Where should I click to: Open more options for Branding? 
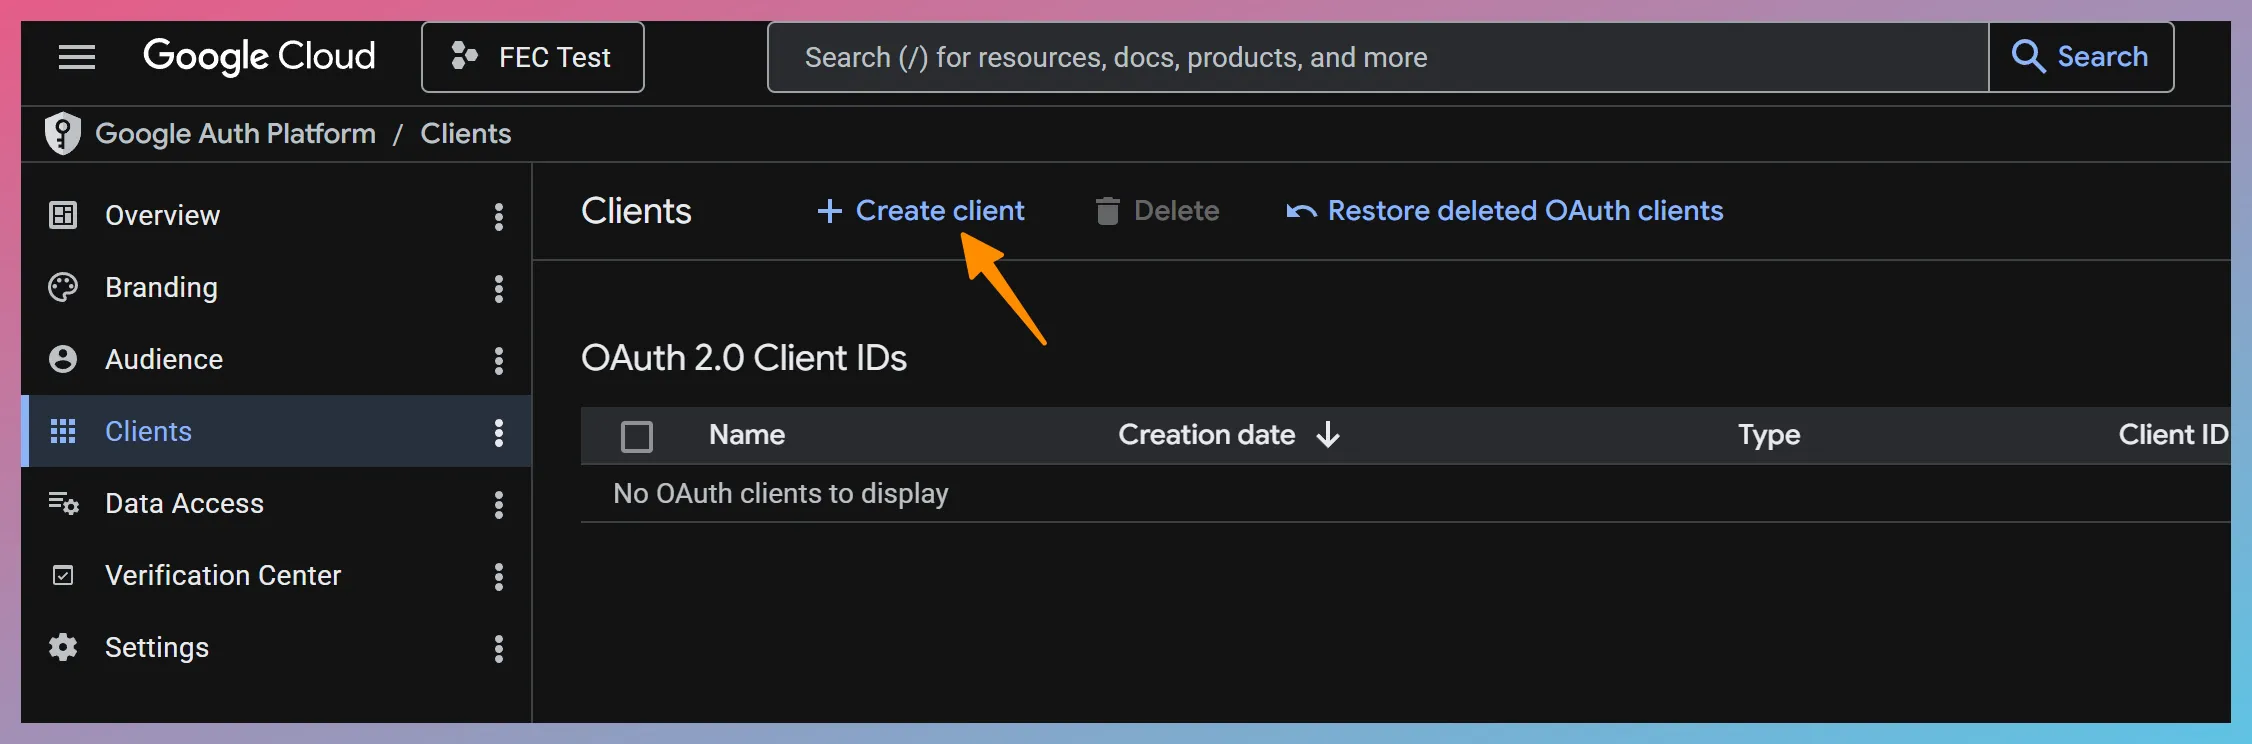point(498,288)
